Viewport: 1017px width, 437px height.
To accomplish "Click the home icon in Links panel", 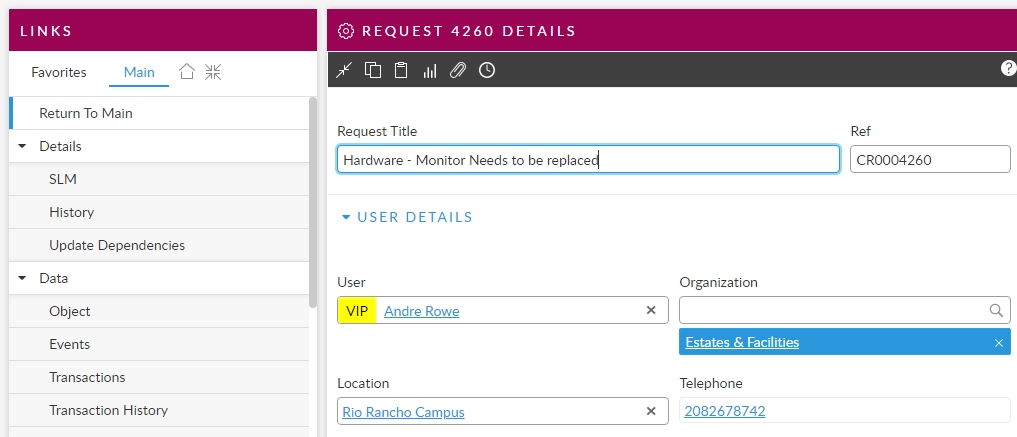I will [x=186, y=72].
